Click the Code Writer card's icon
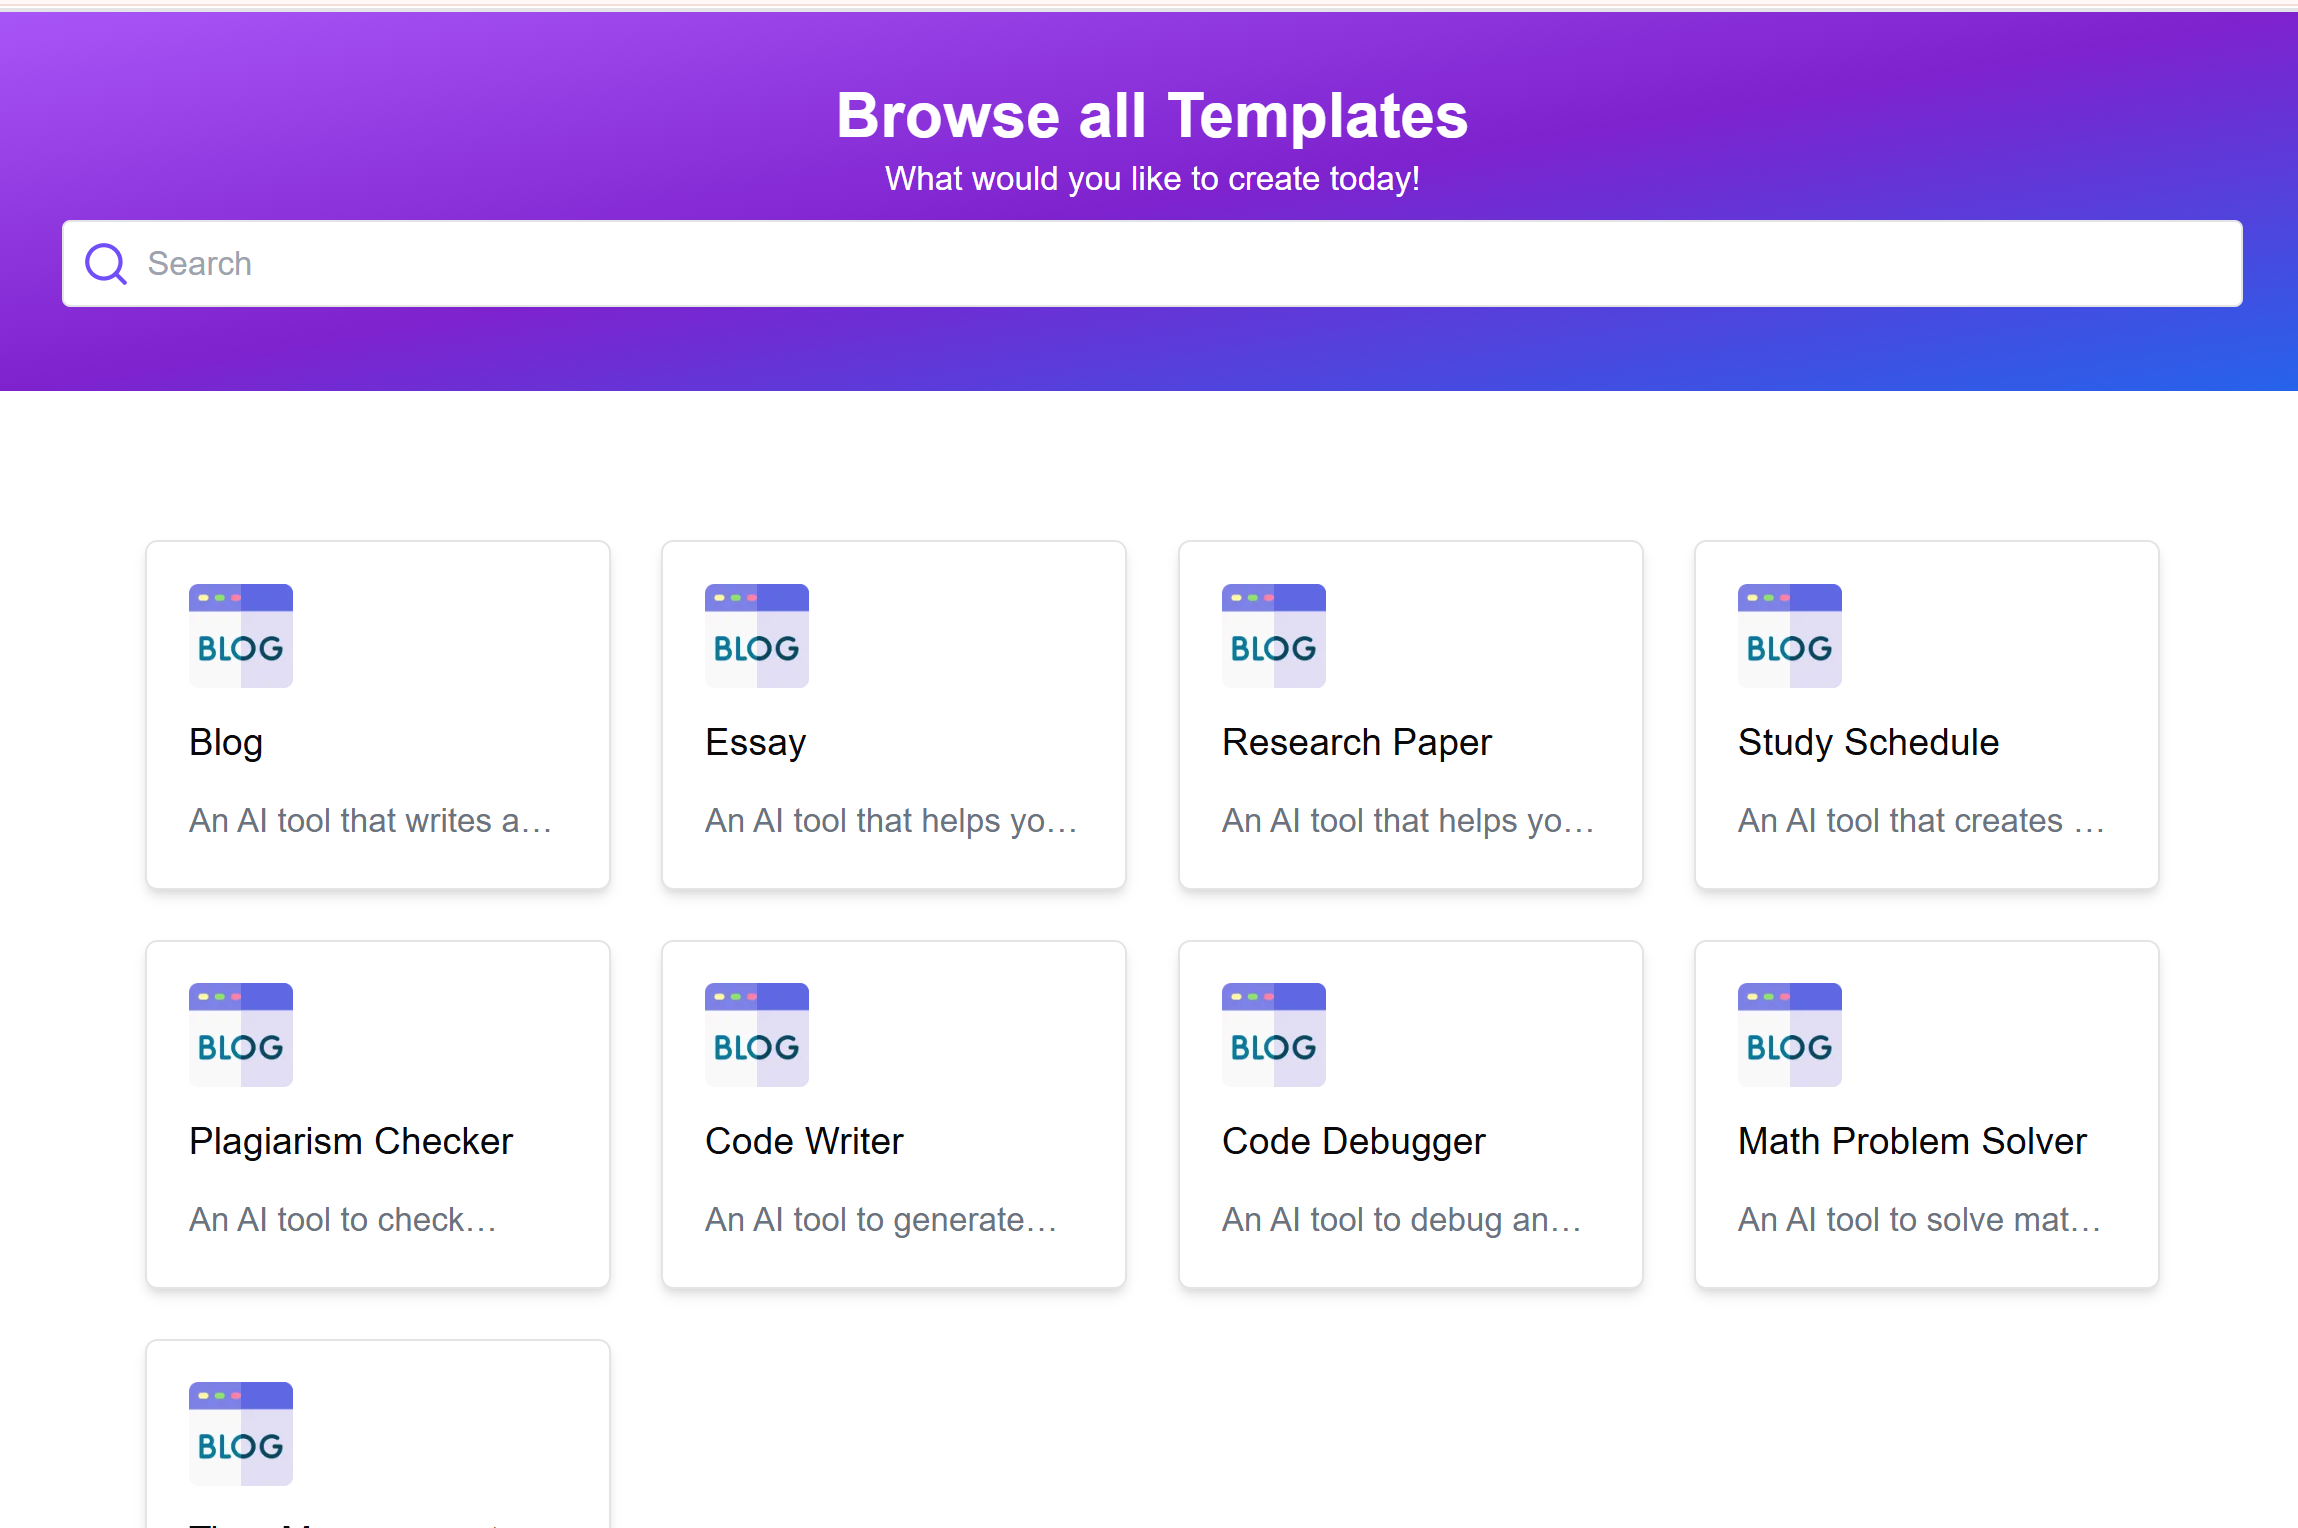This screenshot has width=2298, height=1528. (757, 1035)
